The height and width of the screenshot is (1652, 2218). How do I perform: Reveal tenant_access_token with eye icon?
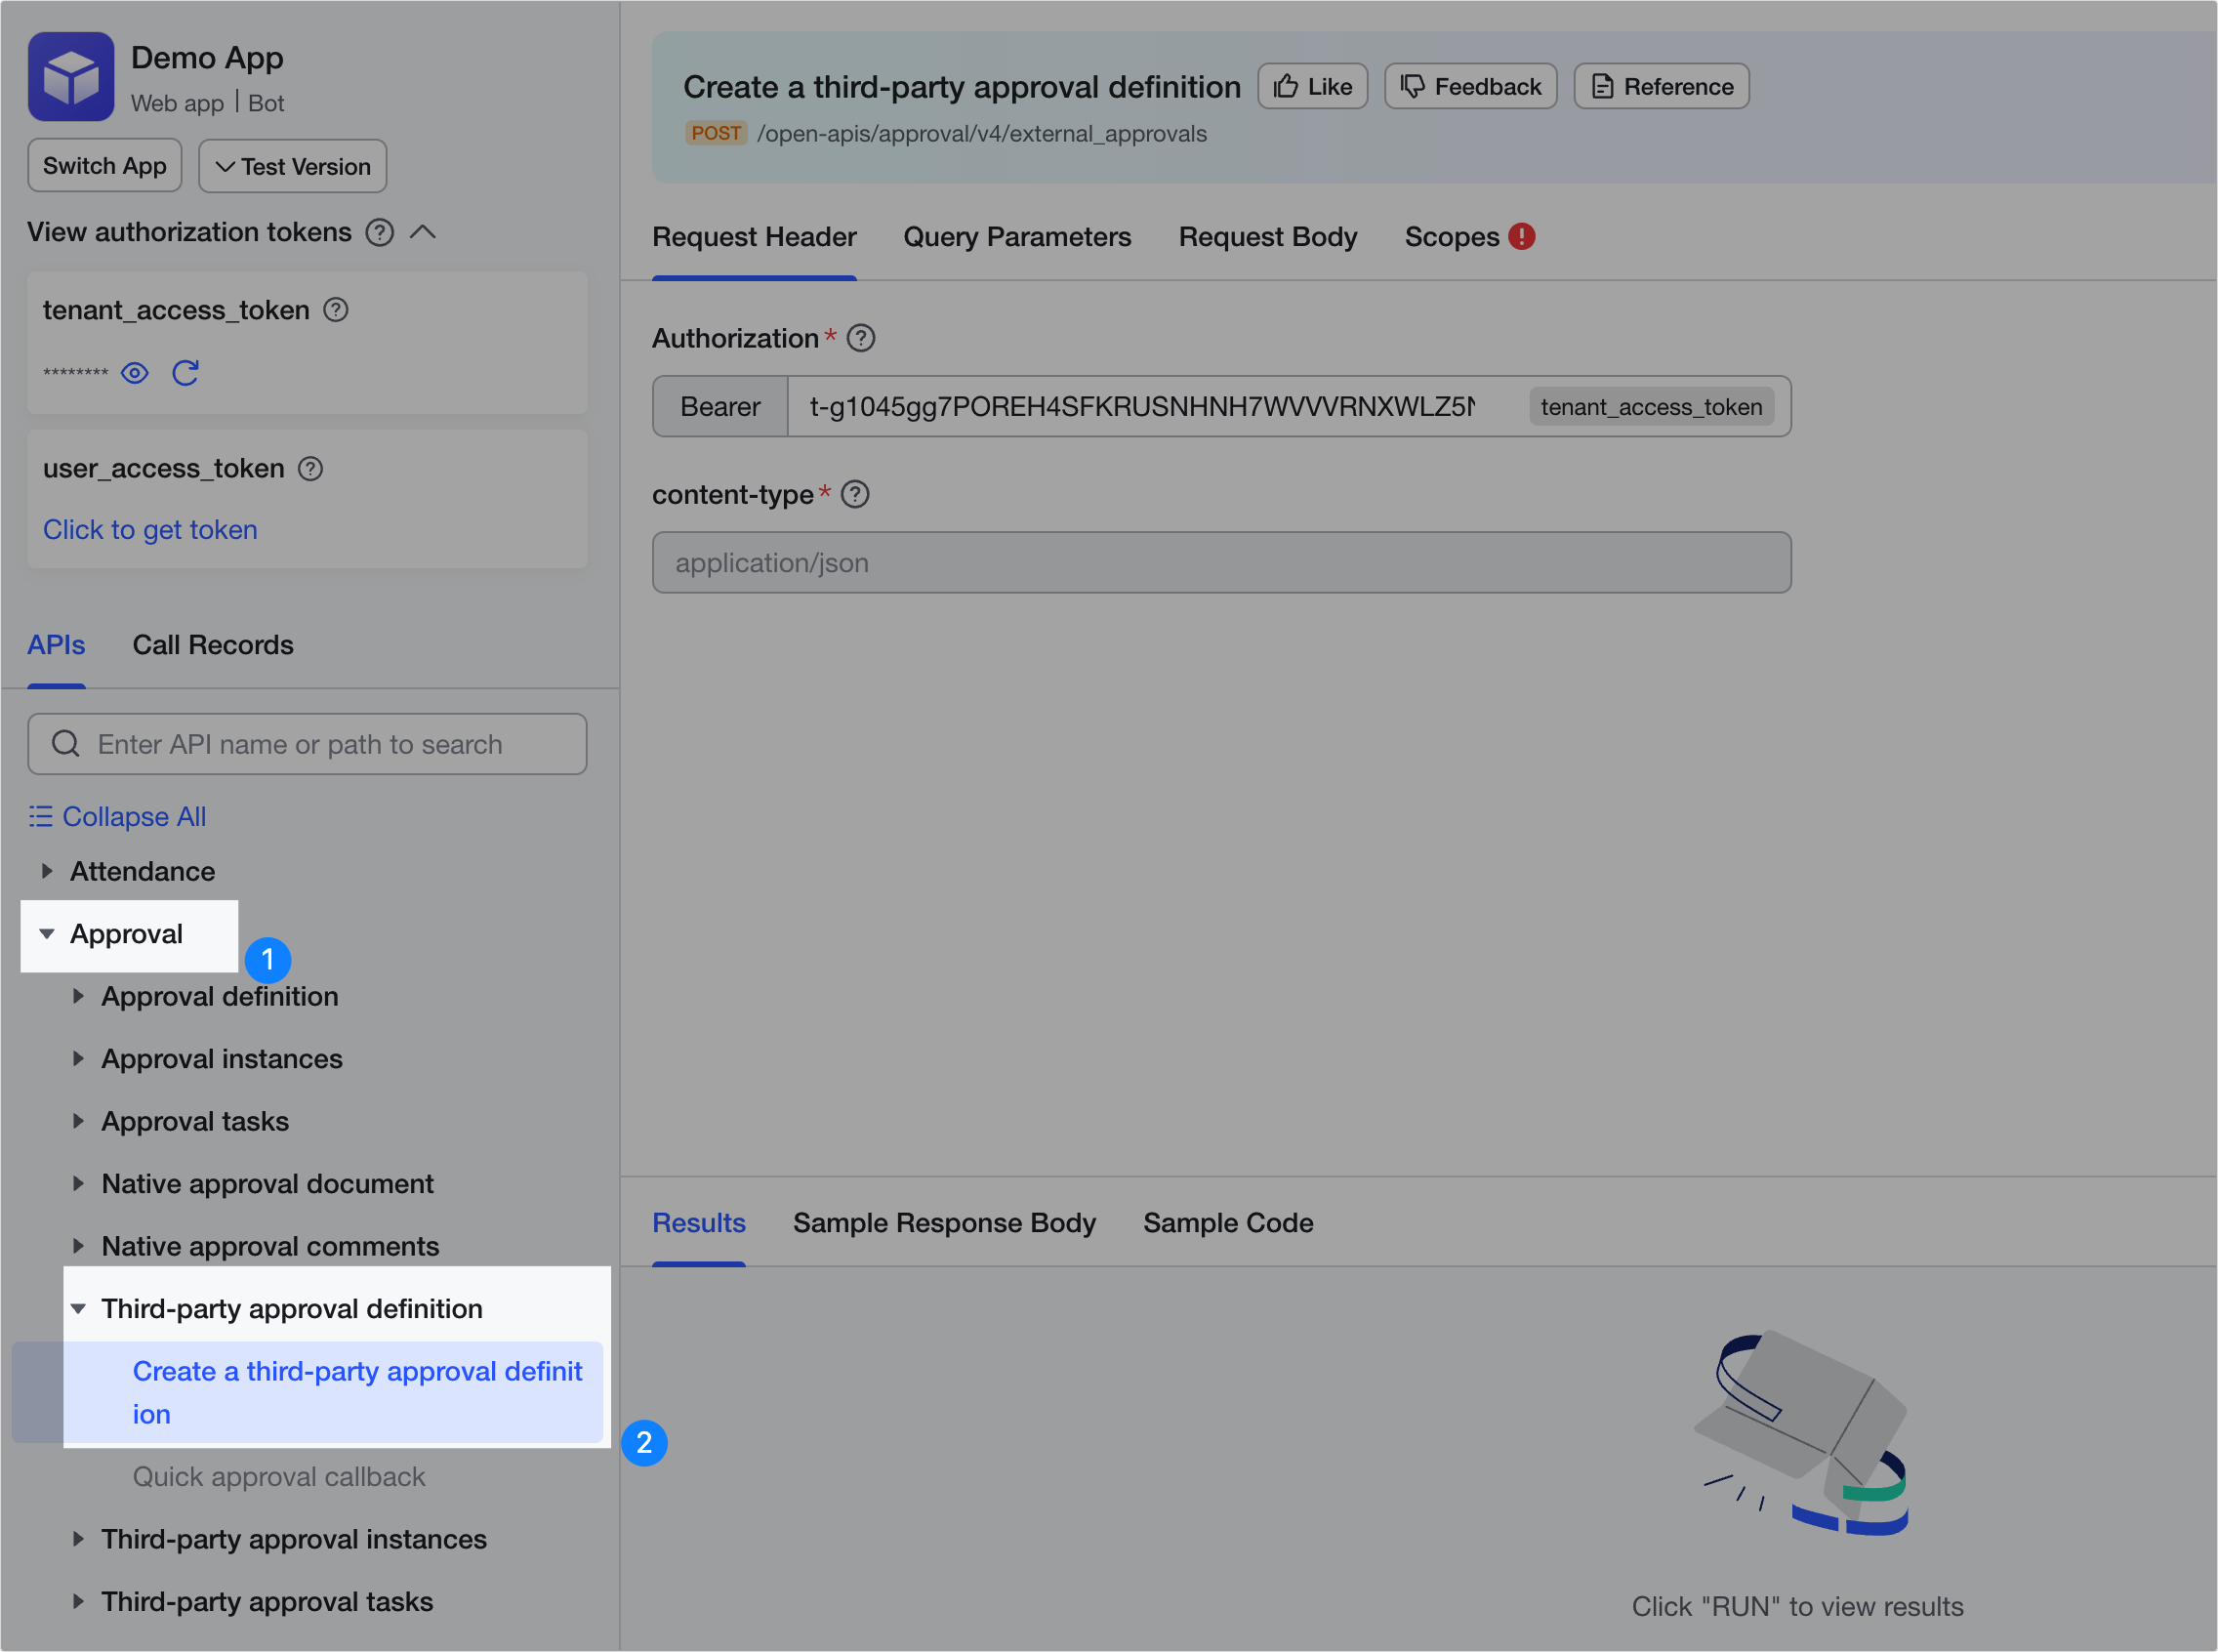pyautogui.click(x=135, y=373)
